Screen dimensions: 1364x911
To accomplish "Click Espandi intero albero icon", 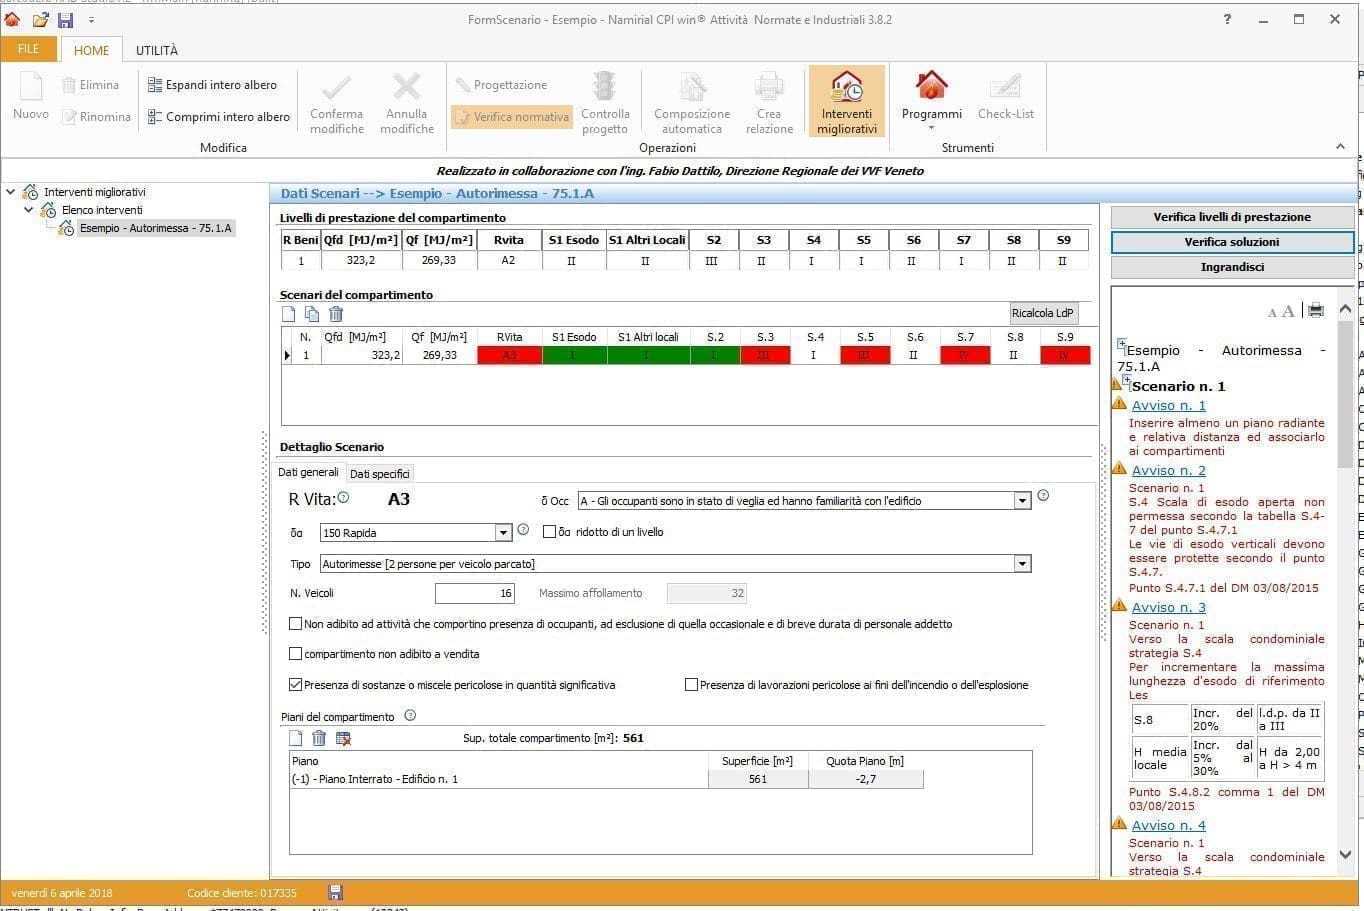I will (155, 85).
